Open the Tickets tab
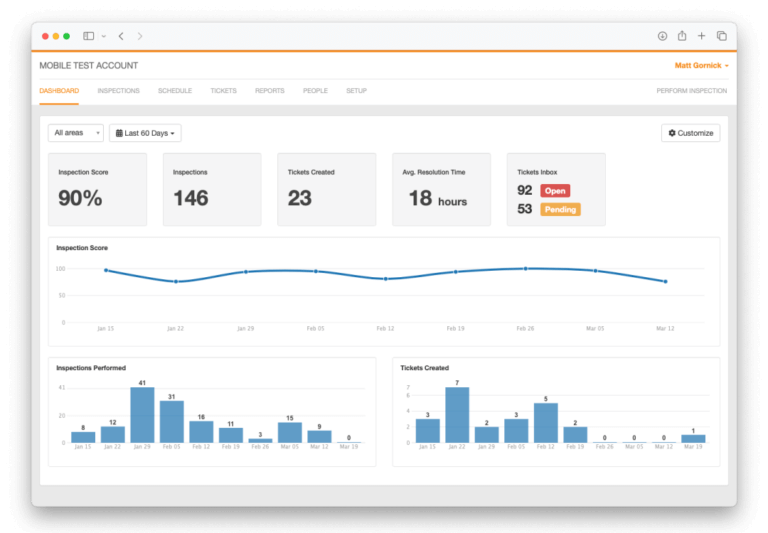768x533 pixels. click(223, 91)
